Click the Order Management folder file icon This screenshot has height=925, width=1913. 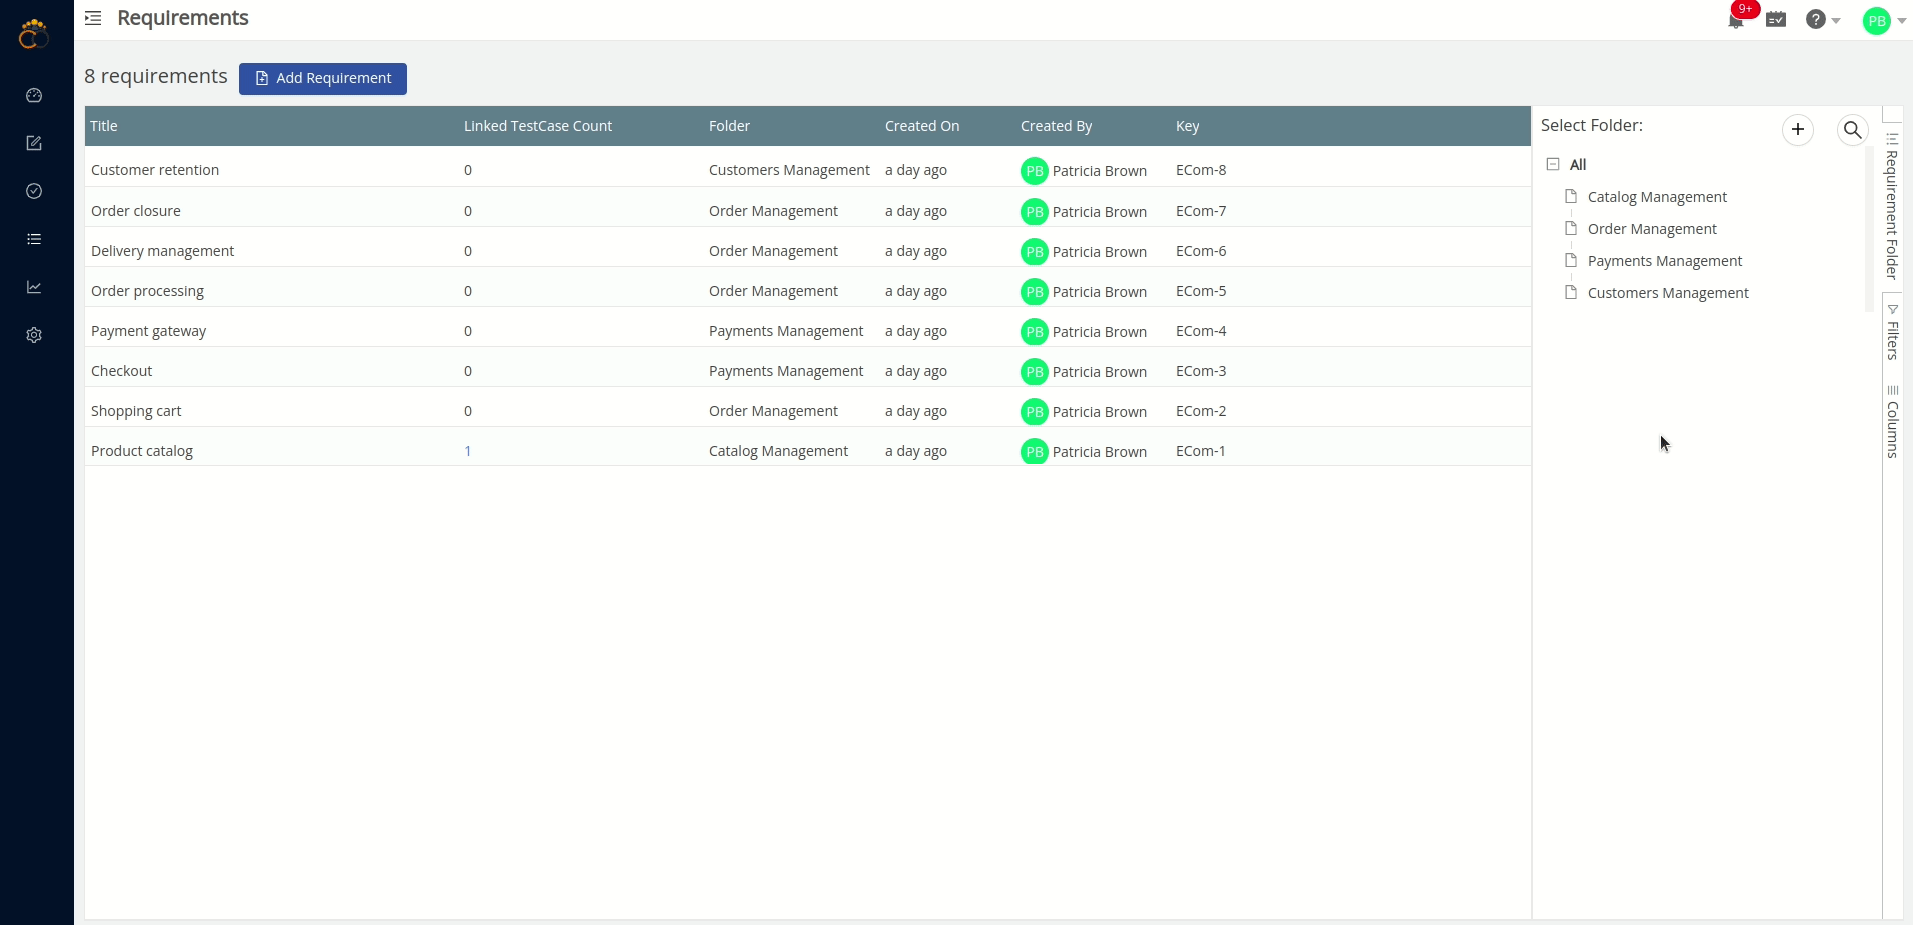[1571, 228]
